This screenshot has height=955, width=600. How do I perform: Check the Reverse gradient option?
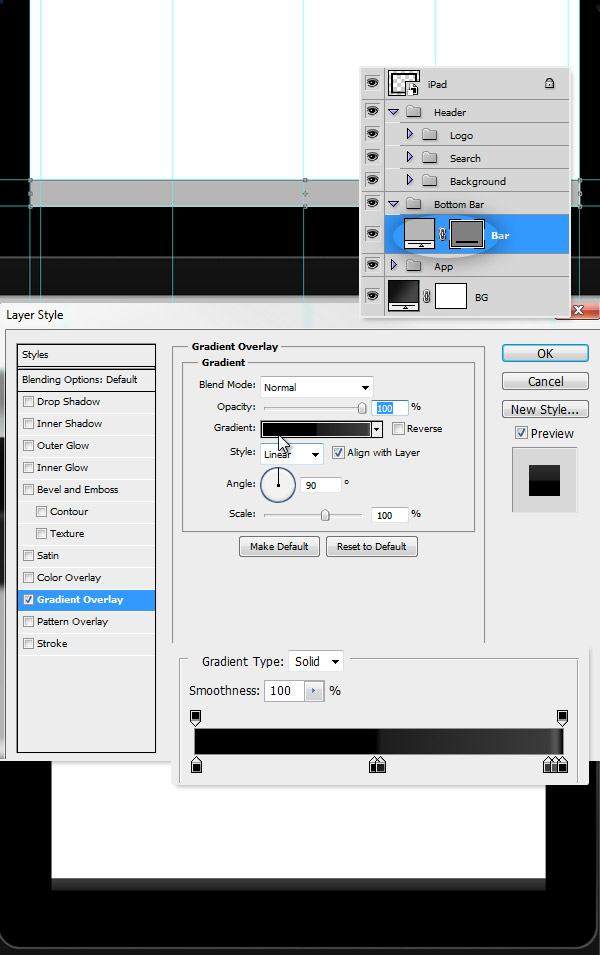pyautogui.click(x=398, y=428)
